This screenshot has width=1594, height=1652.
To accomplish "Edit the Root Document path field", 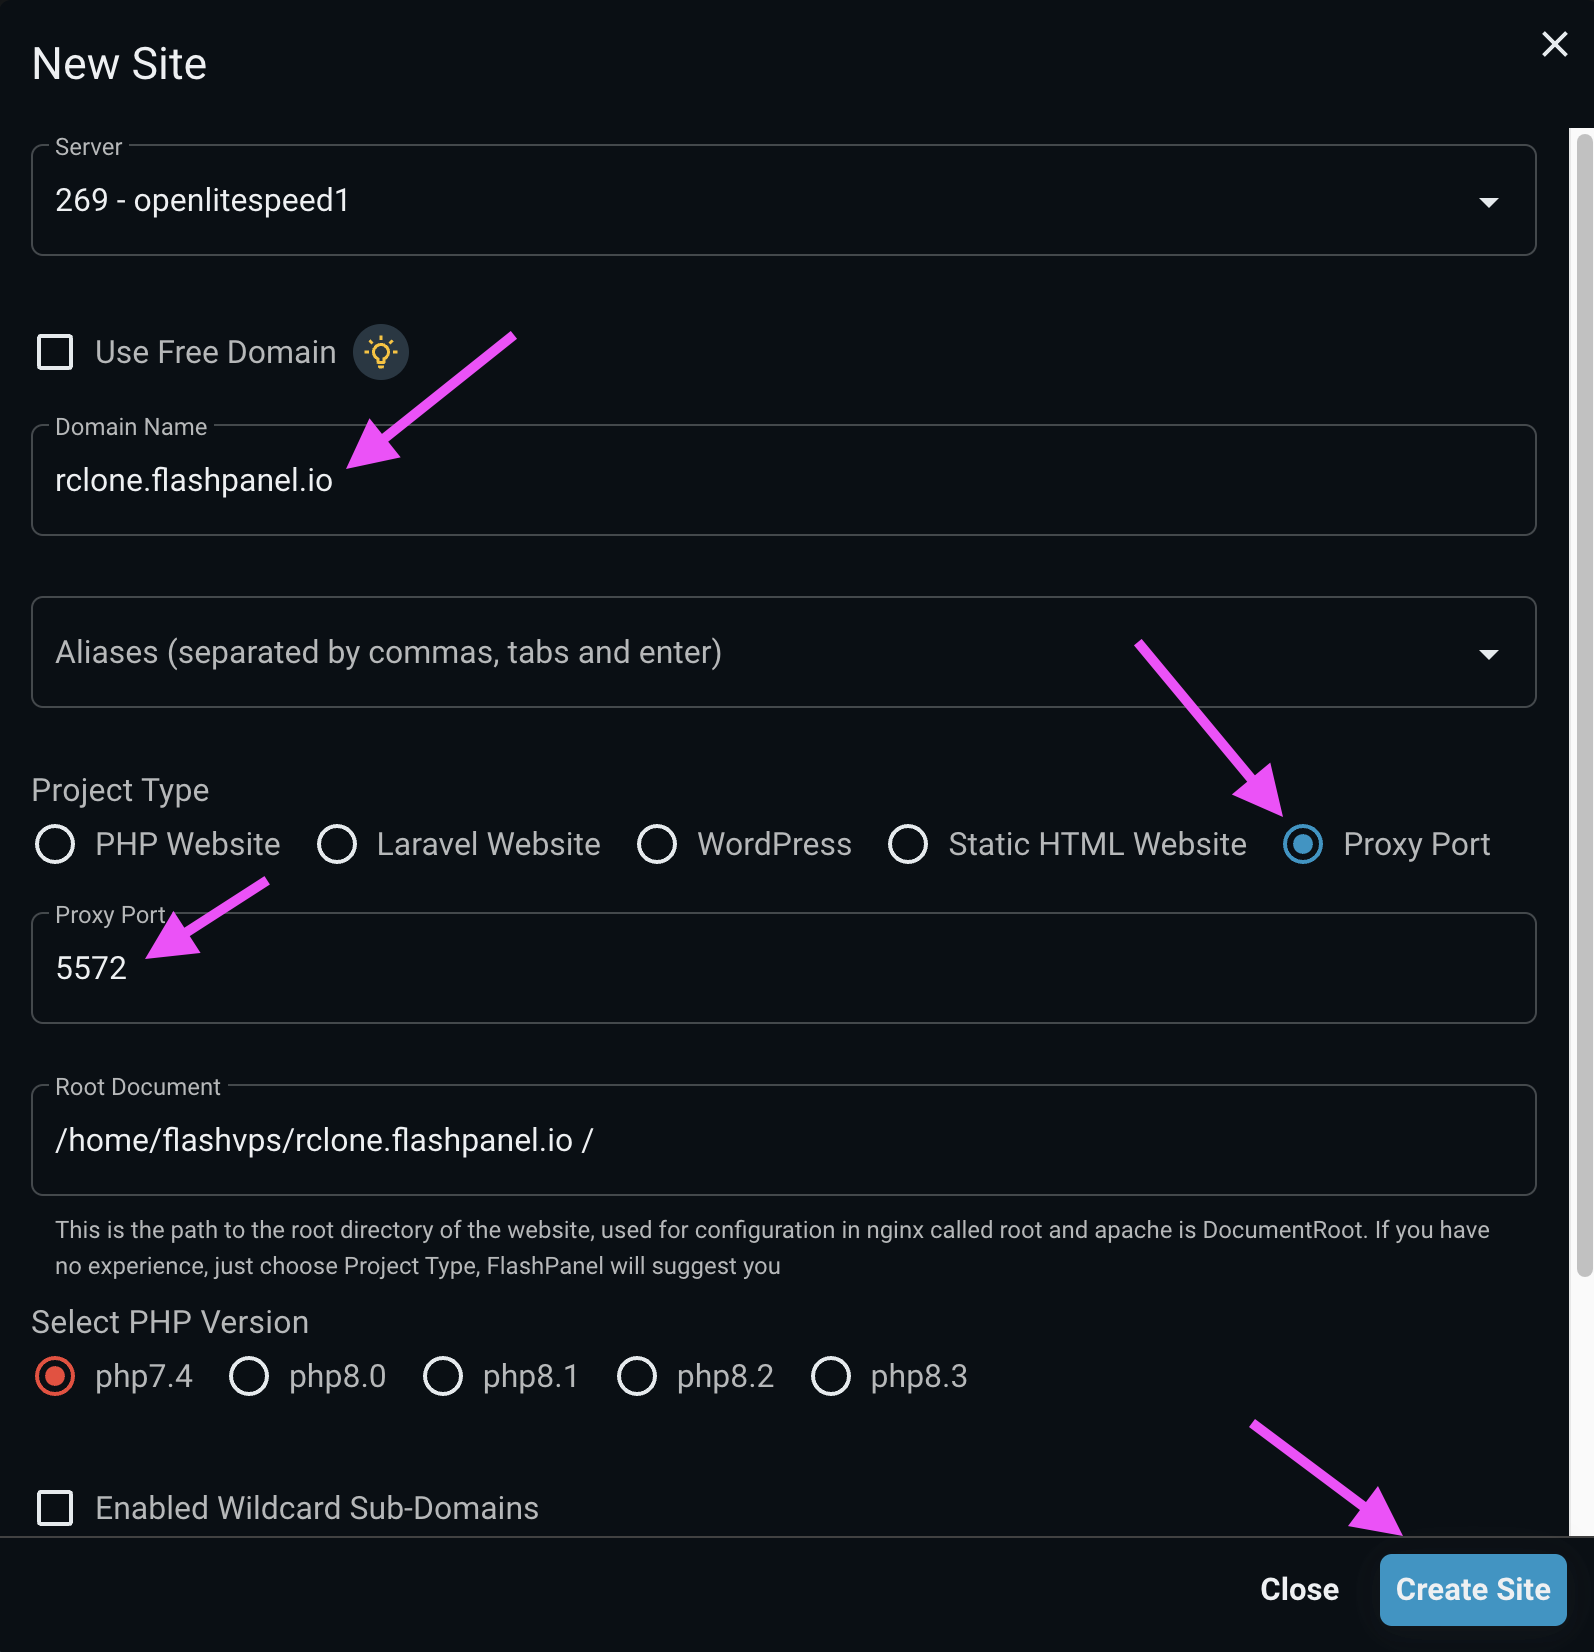I will (x=783, y=1140).
